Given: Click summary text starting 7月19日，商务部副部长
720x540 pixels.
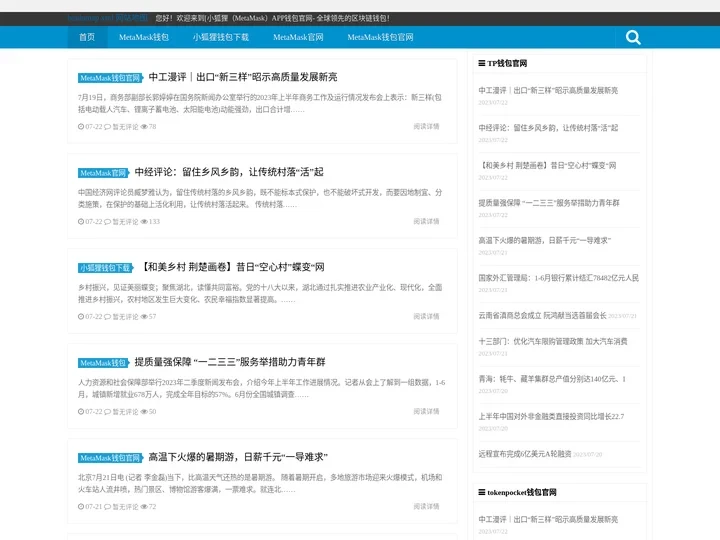Looking at the screenshot, I should [259, 103].
